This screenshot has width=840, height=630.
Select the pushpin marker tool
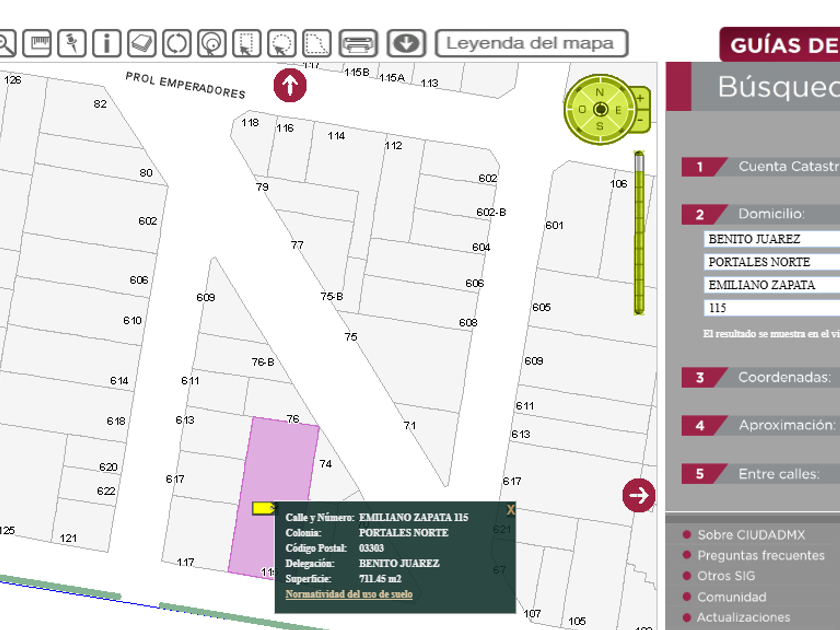72,43
